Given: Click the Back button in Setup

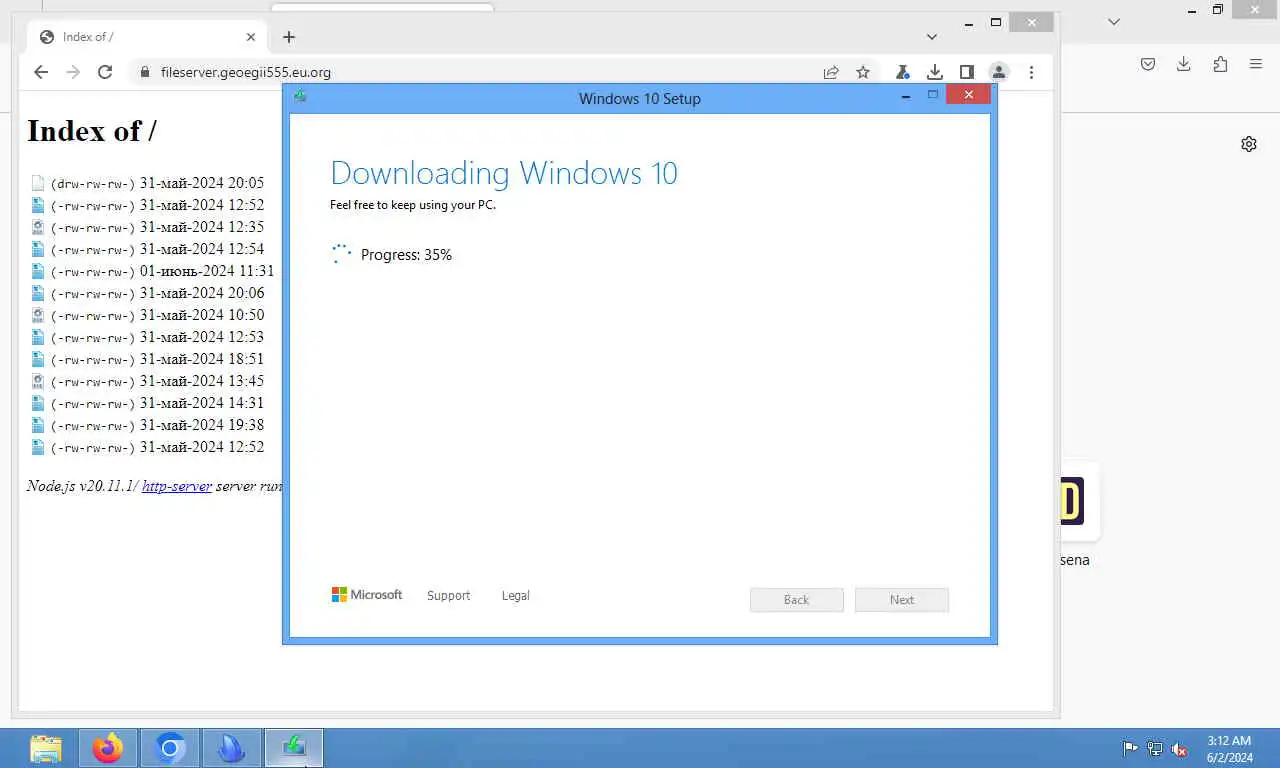Looking at the screenshot, I should pyautogui.click(x=797, y=600).
